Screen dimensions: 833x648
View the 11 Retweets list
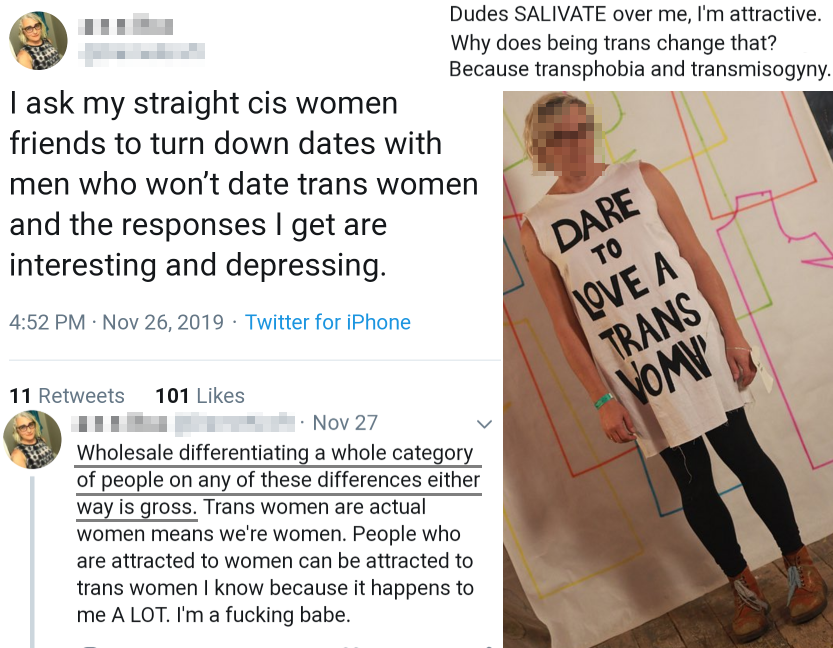(67, 396)
